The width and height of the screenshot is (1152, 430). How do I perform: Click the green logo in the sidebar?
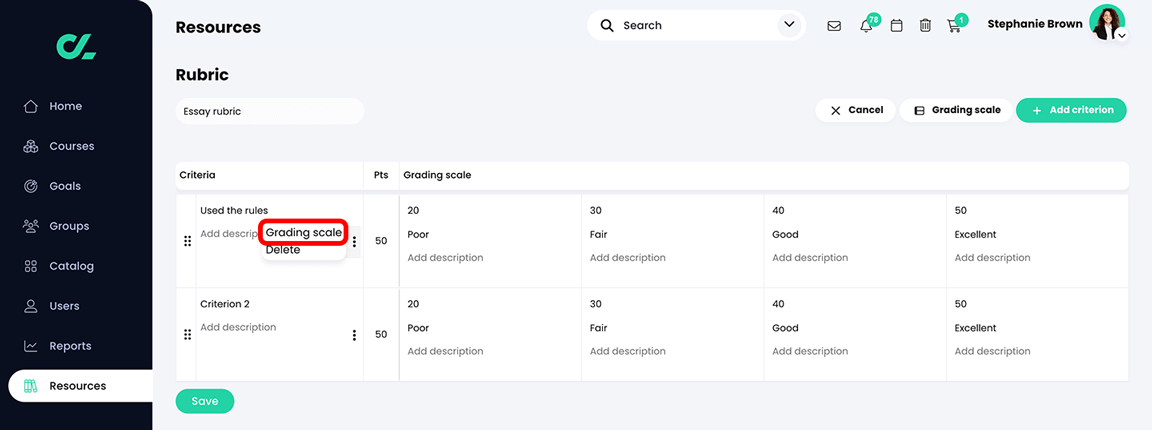[x=76, y=46]
